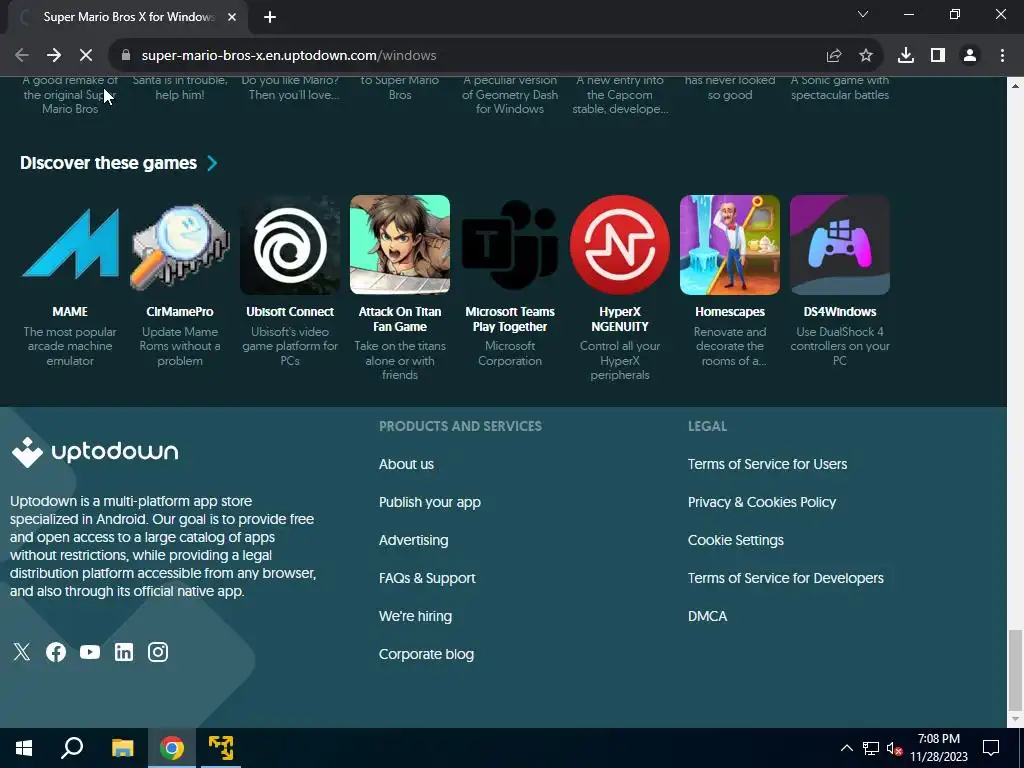The height and width of the screenshot is (768, 1024).
Task: Click the HyperX NGENUITY title text
Action: coord(620,319)
